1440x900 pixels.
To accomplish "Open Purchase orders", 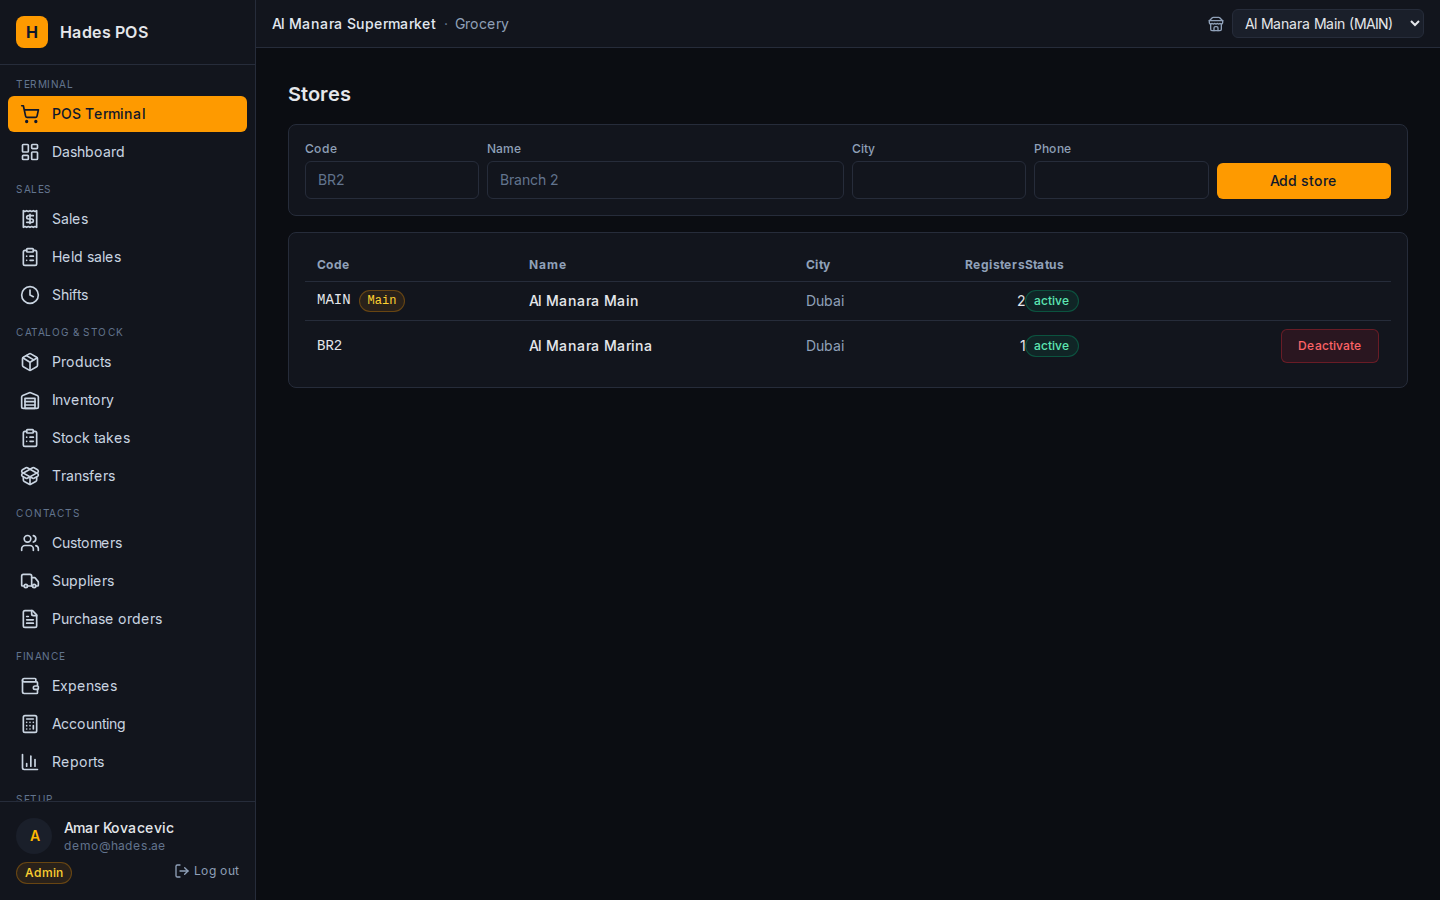I will 127,619.
